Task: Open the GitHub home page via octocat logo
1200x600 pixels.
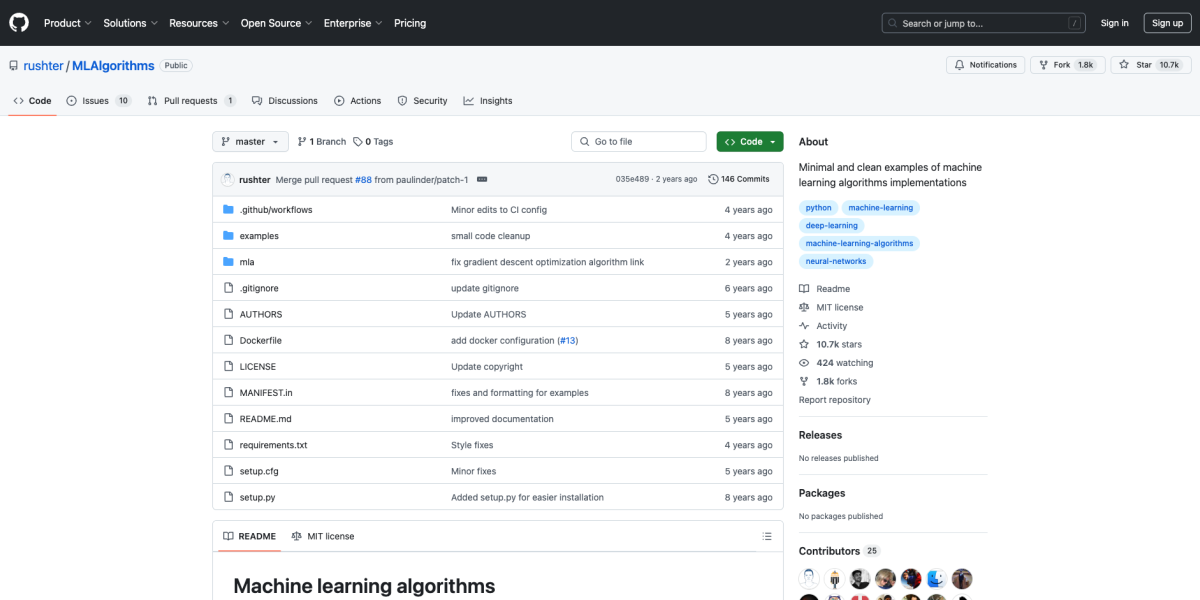Action: 18,22
